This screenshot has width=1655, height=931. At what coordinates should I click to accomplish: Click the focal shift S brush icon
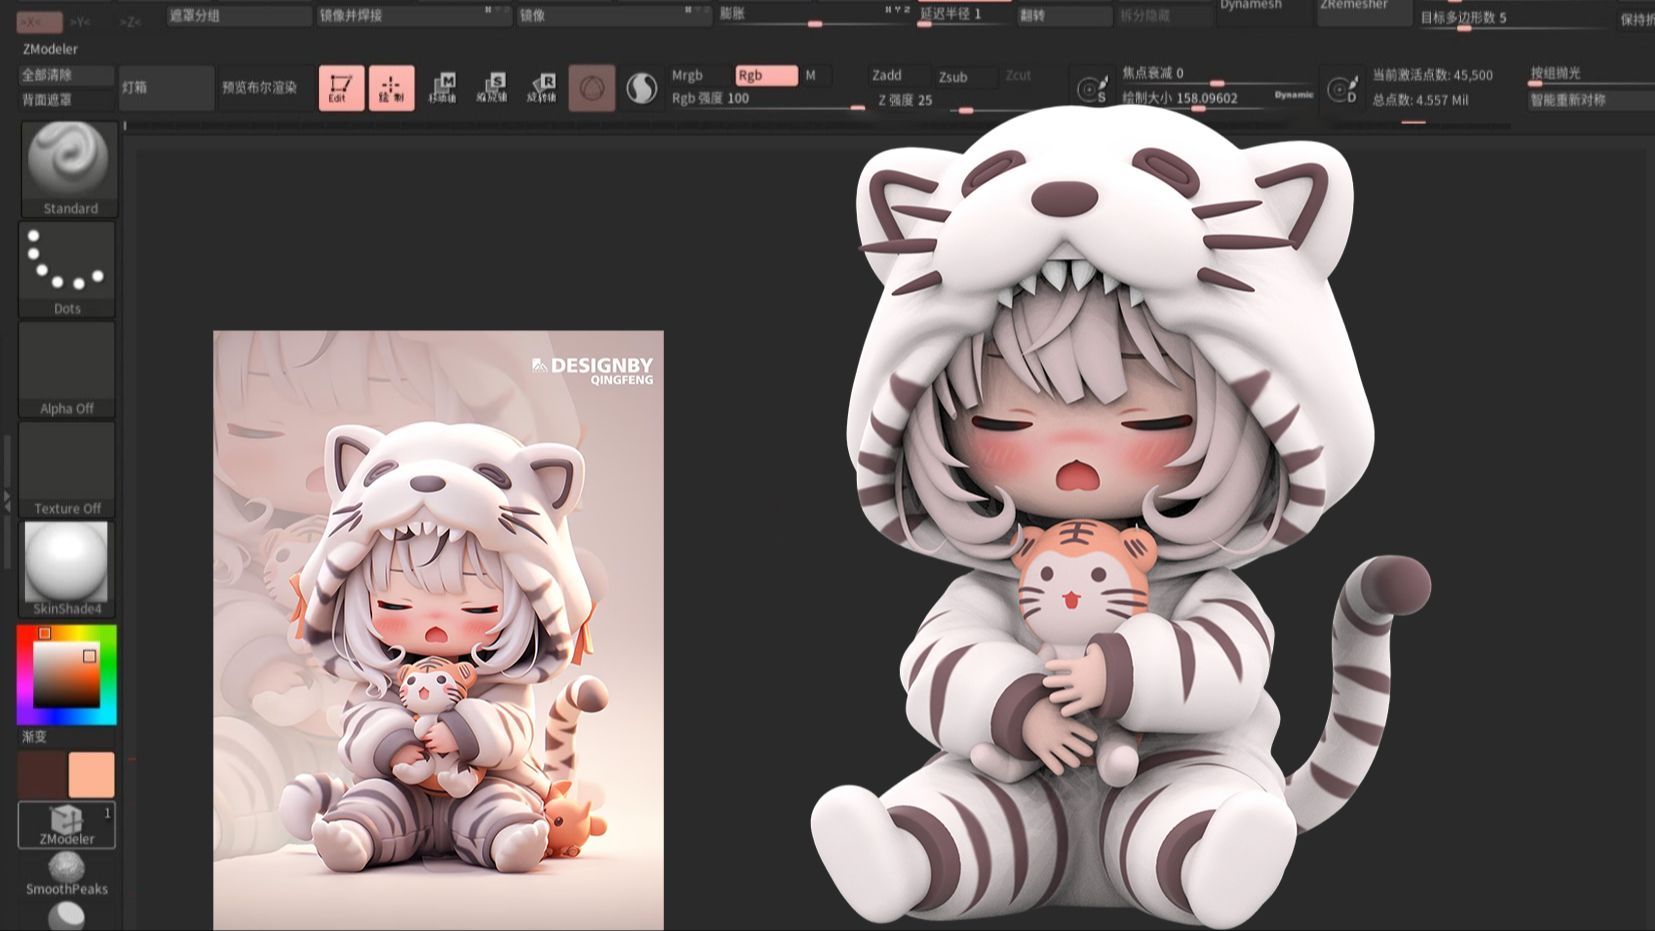1091,88
